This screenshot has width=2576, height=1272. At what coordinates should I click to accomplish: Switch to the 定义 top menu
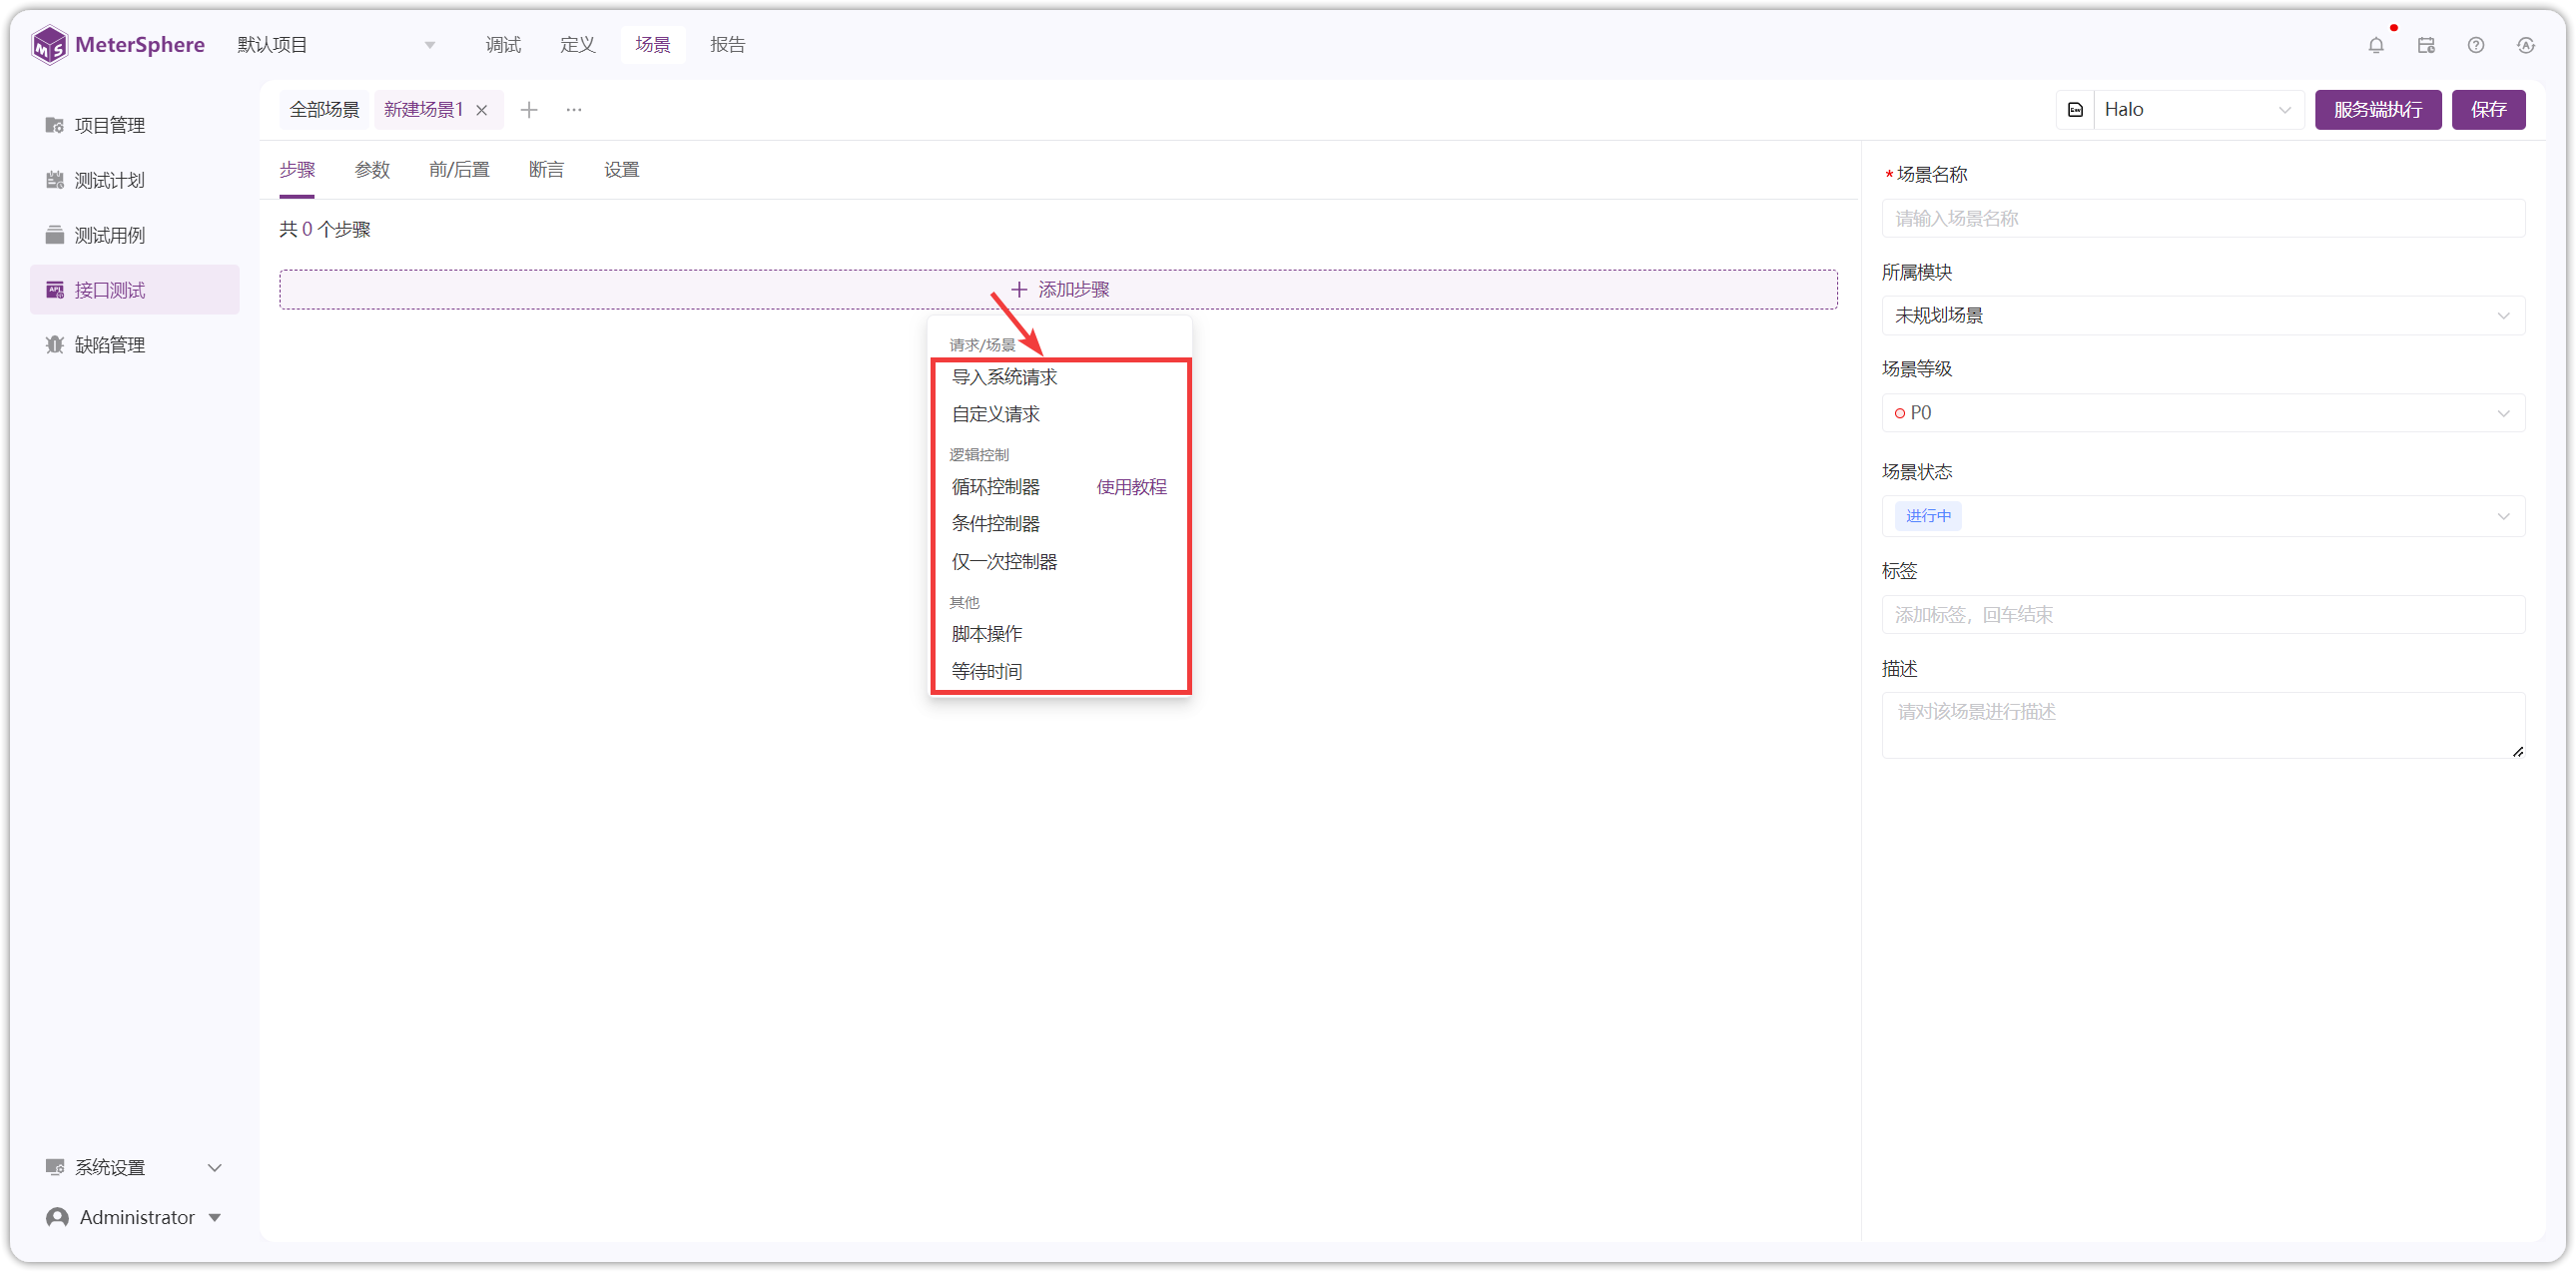pos(578,45)
